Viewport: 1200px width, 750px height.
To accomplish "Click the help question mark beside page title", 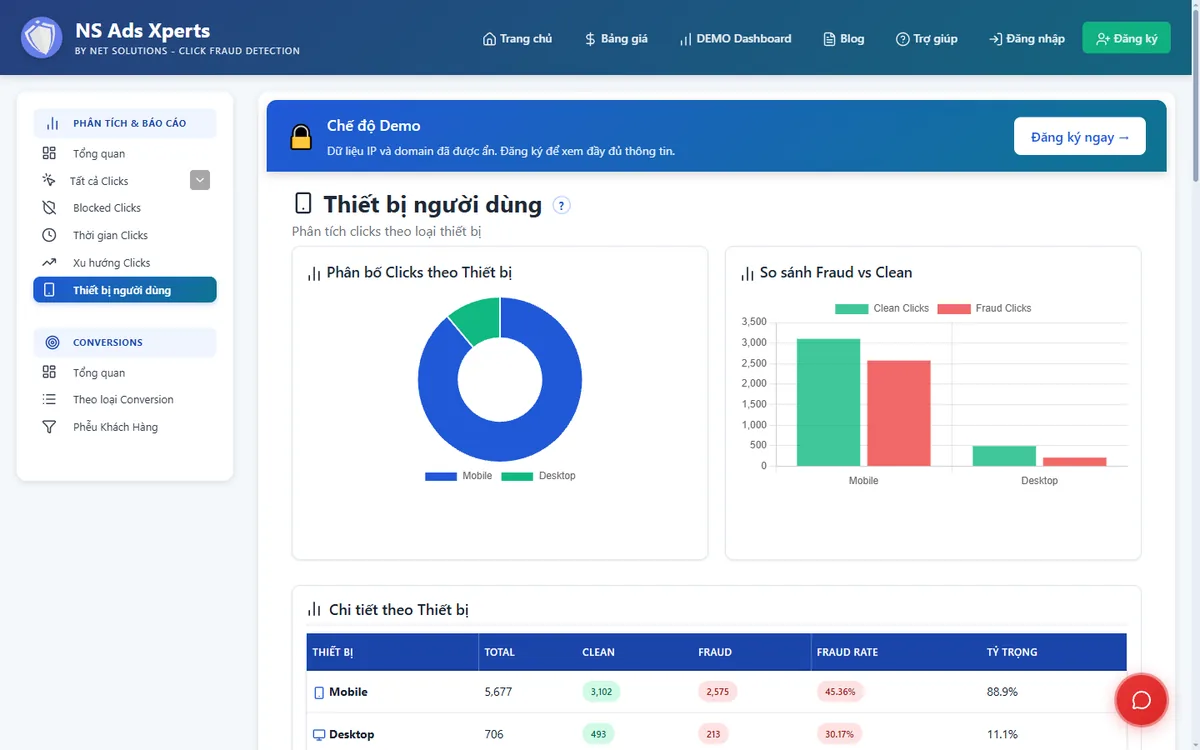I will (x=562, y=205).
